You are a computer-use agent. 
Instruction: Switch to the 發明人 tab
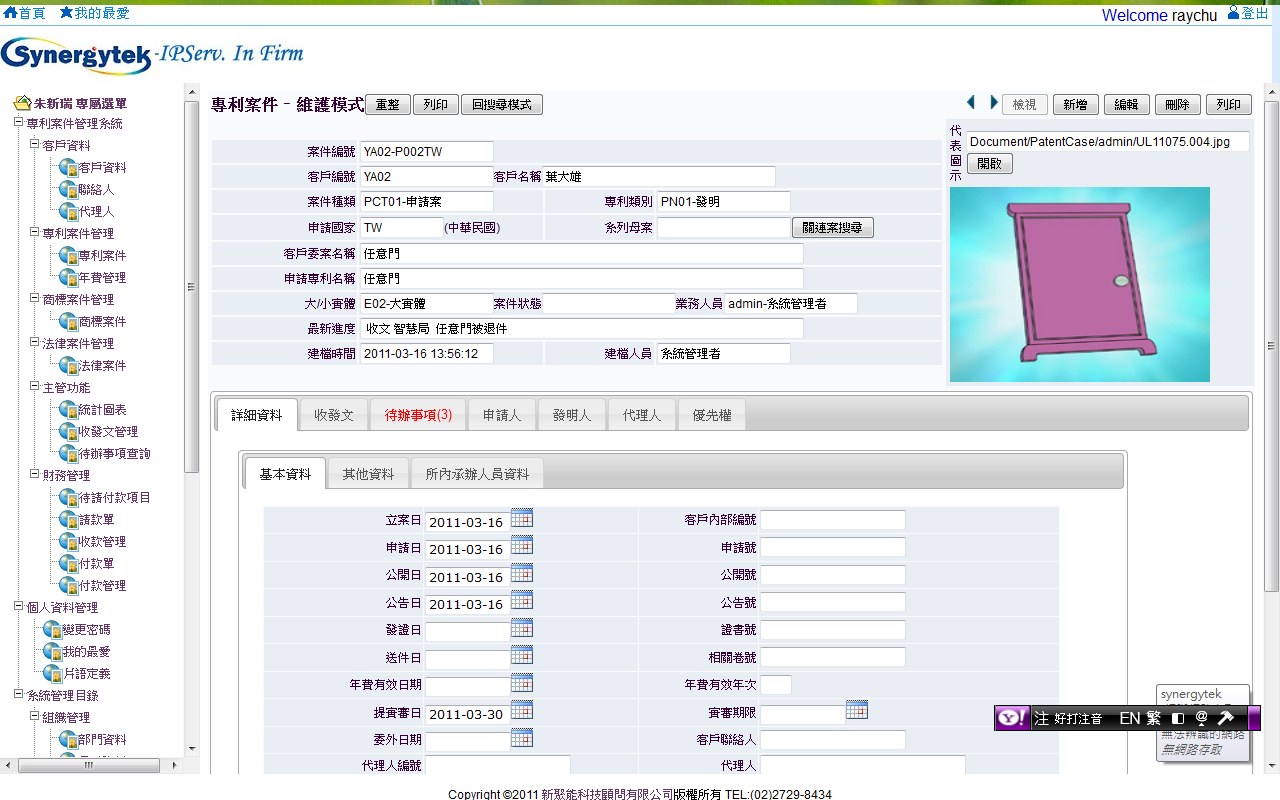(x=572, y=415)
